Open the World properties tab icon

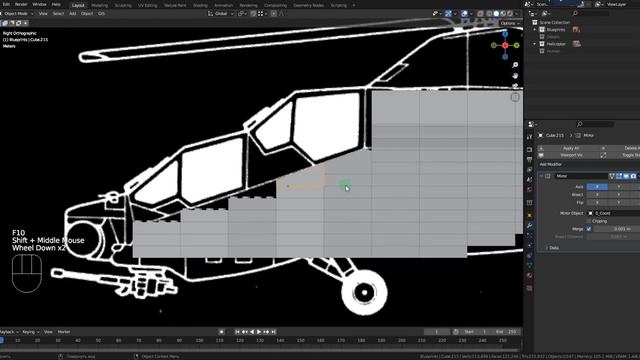click(x=529, y=189)
